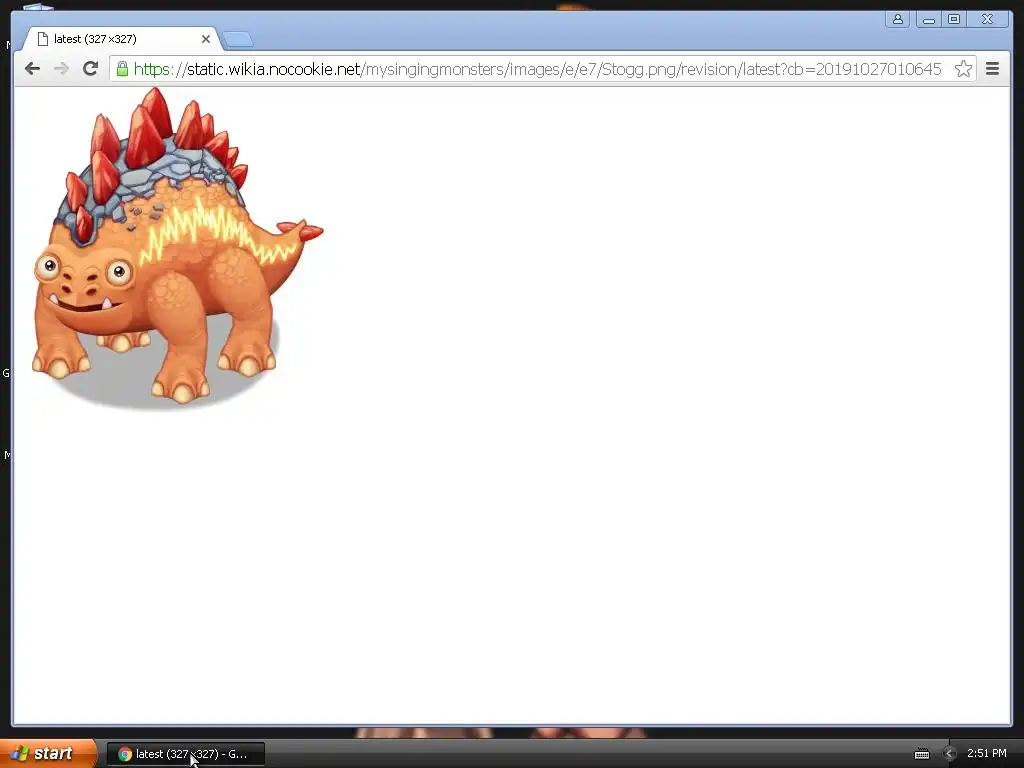This screenshot has height=768, width=1024.
Task: Reload the page with the refresh icon
Action: point(90,69)
